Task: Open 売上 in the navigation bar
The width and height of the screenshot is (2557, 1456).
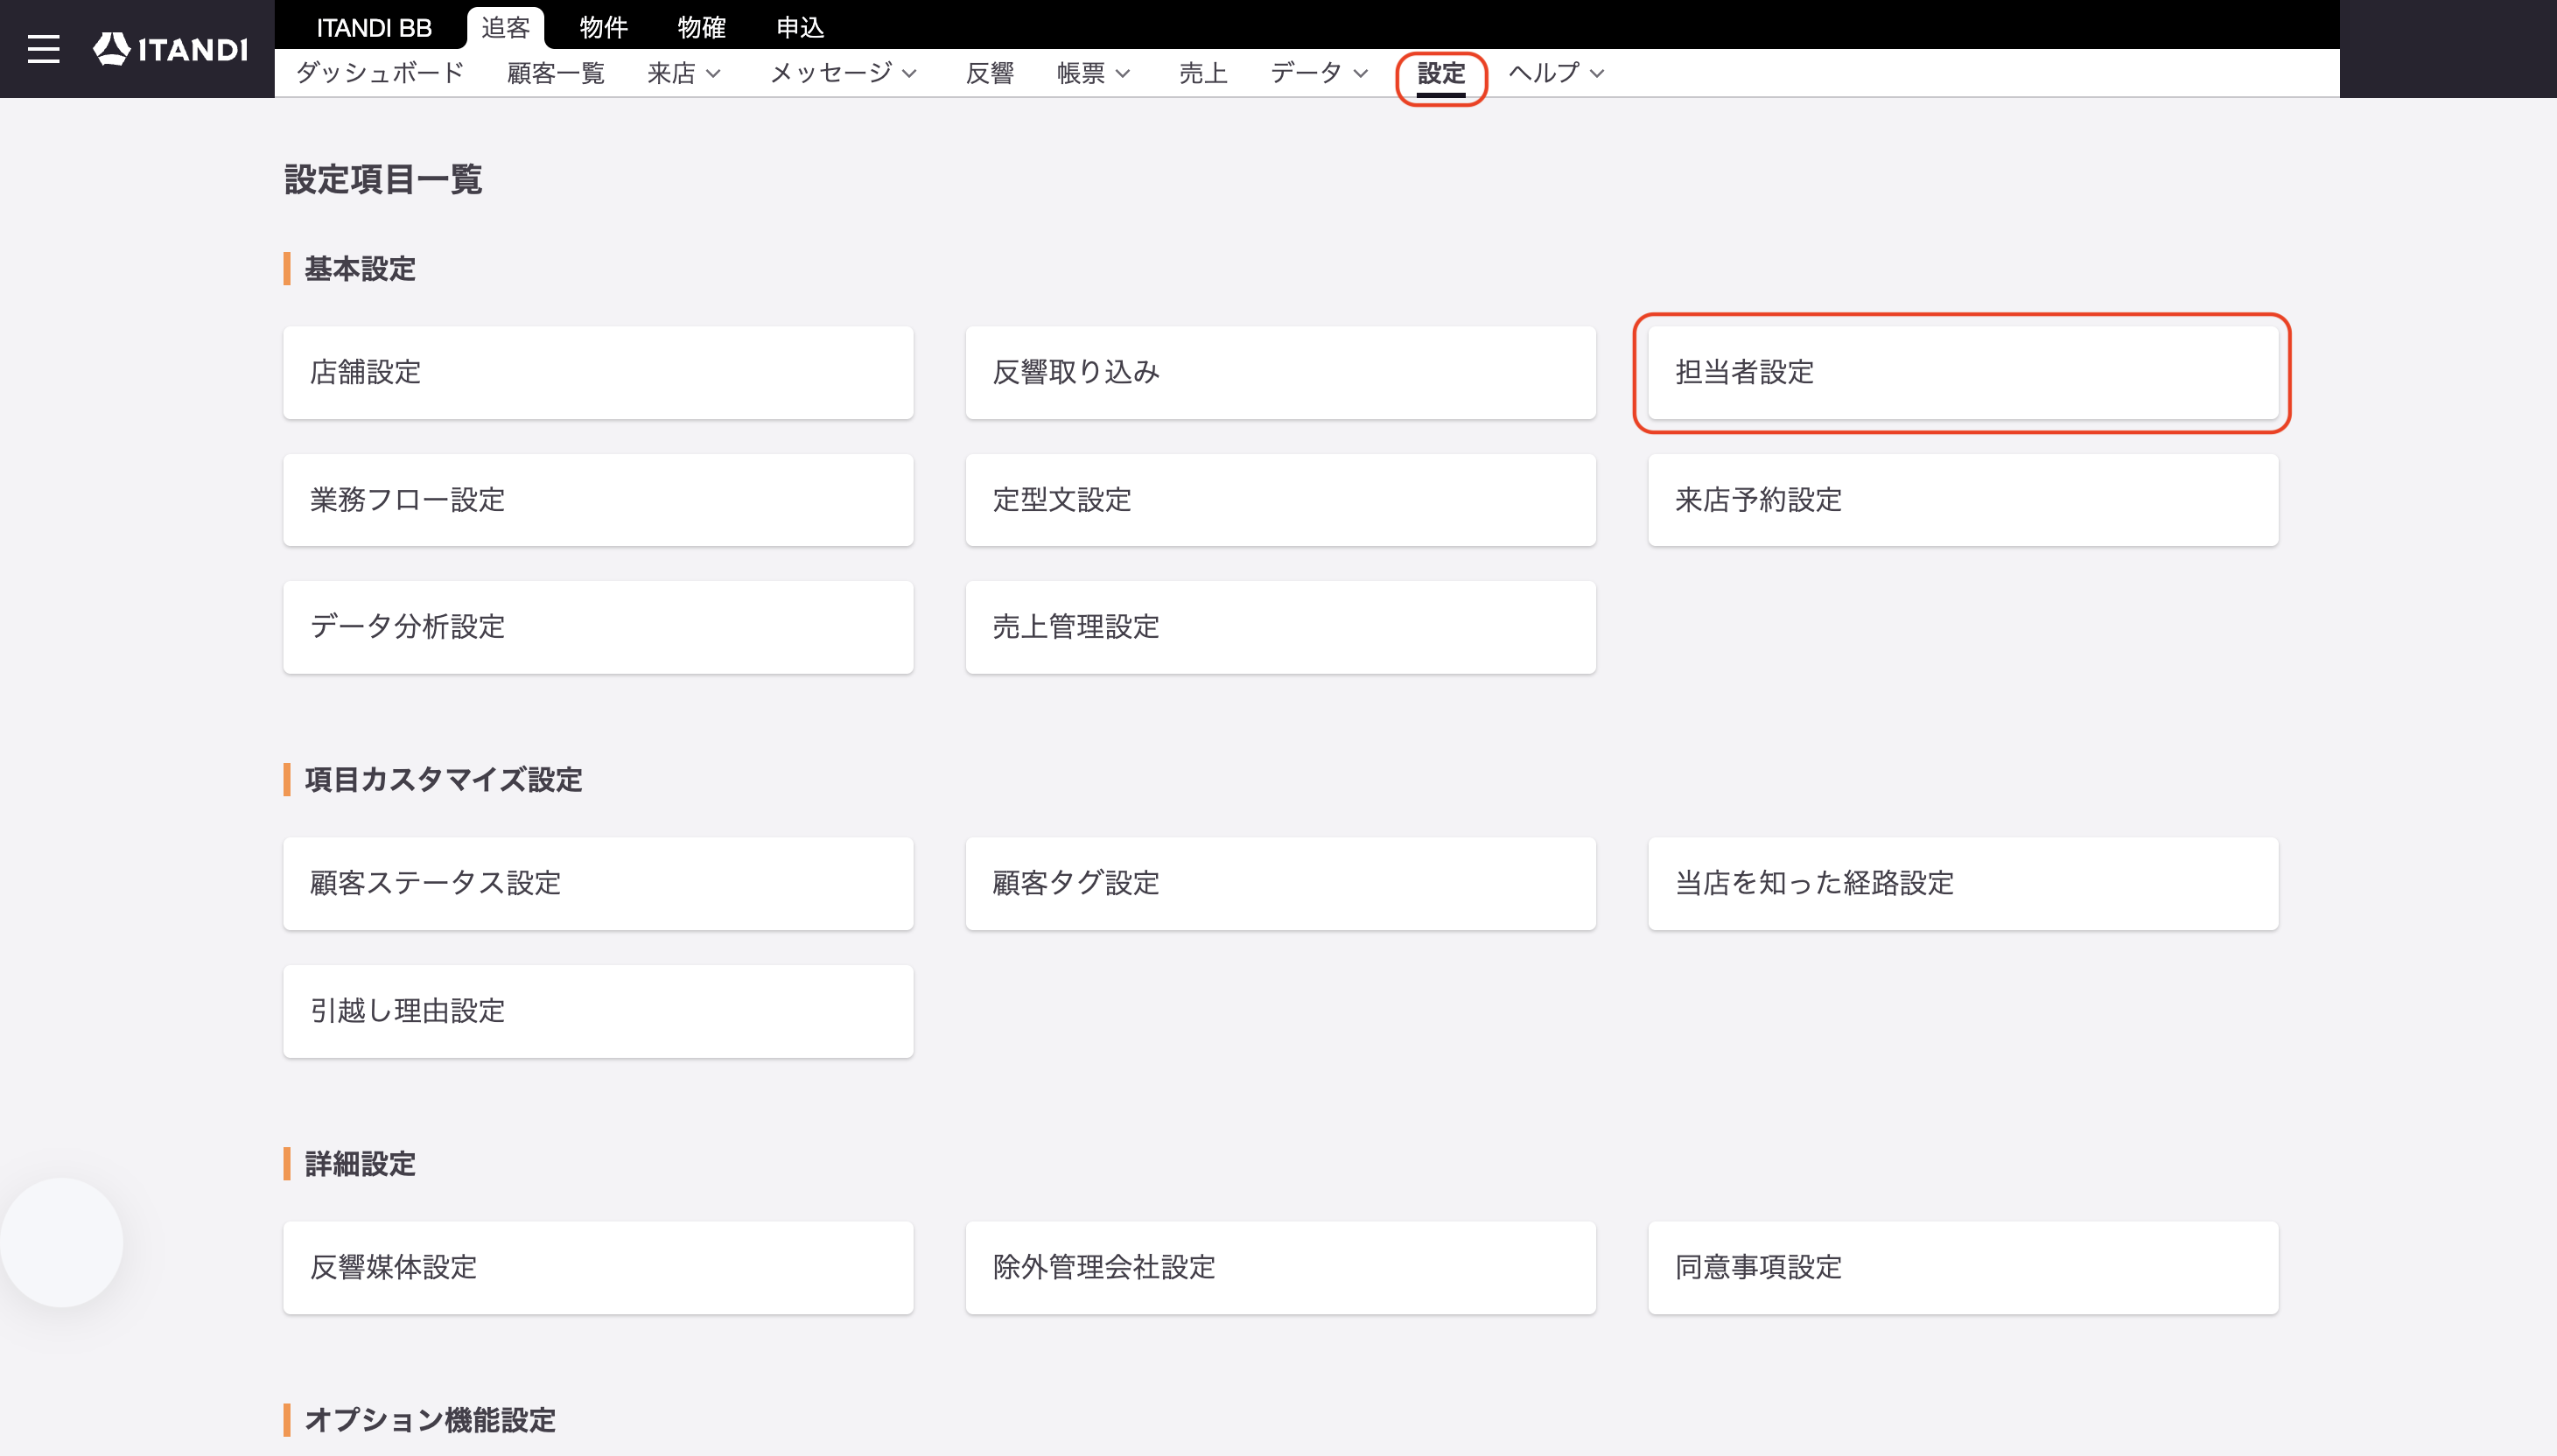Action: 1203,73
